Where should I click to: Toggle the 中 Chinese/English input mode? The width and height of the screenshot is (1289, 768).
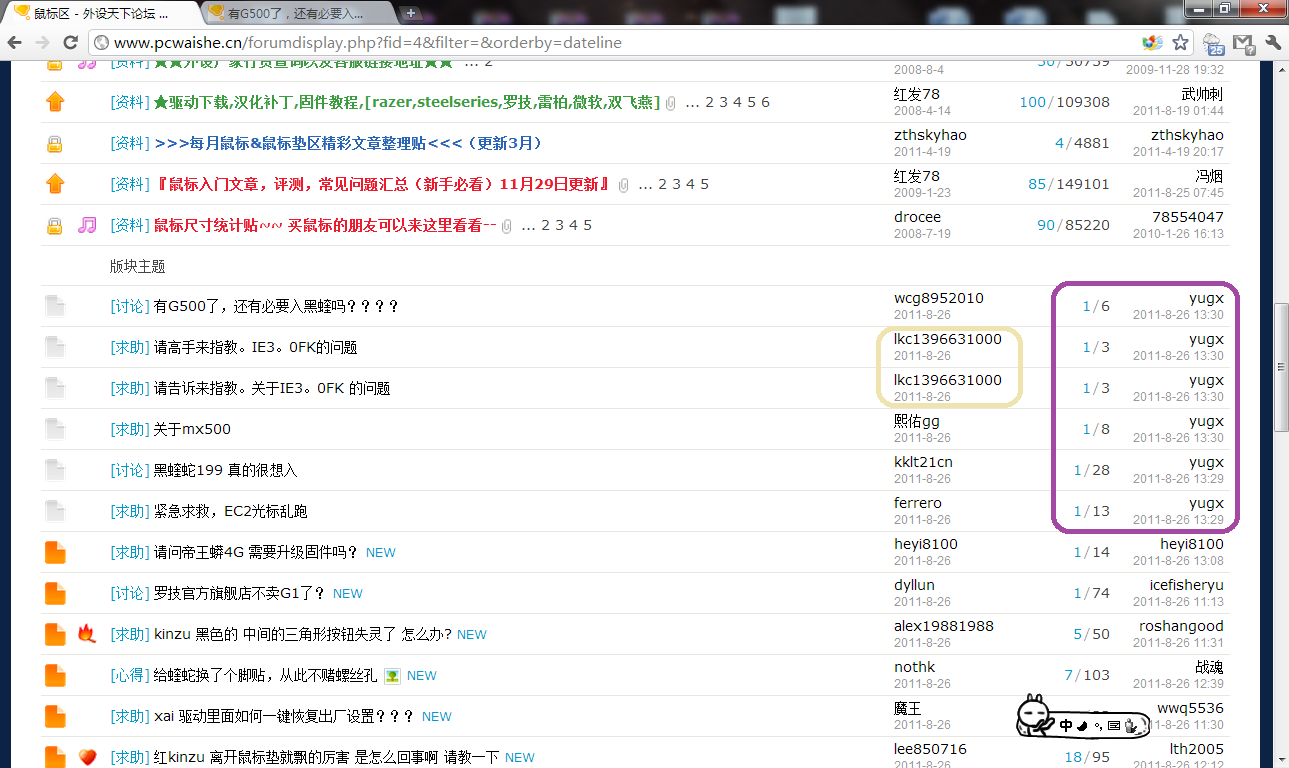click(x=1066, y=725)
